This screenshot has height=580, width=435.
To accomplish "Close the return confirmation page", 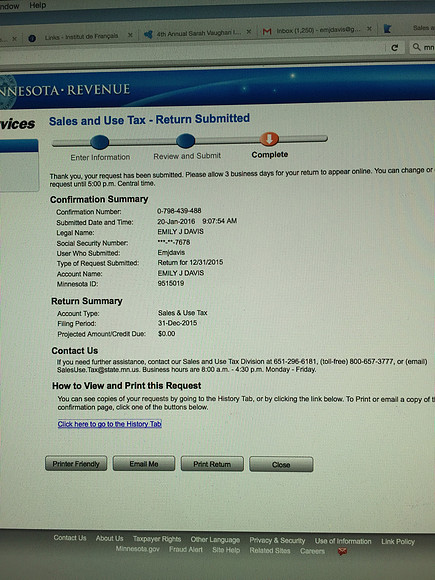I will coord(281,464).
